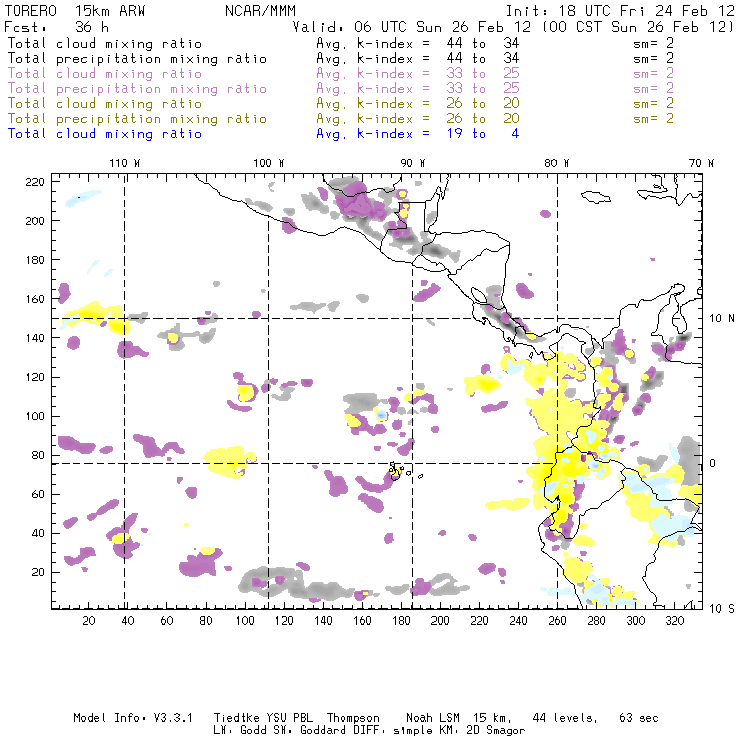This screenshot has width=740, height=740.
Task: Click "sm= 2" on olive precipitation mixing row
Action: pyautogui.click(x=654, y=119)
